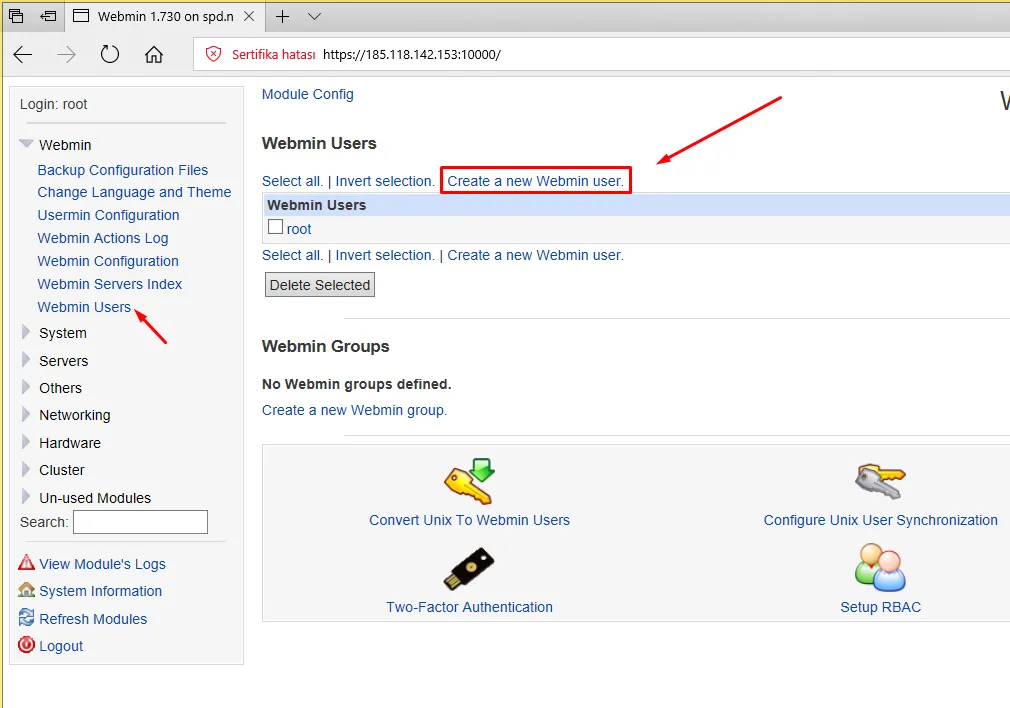The width and height of the screenshot is (1010, 708).
Task: Click the View Module's Logs link
Action: click(102, 564)
